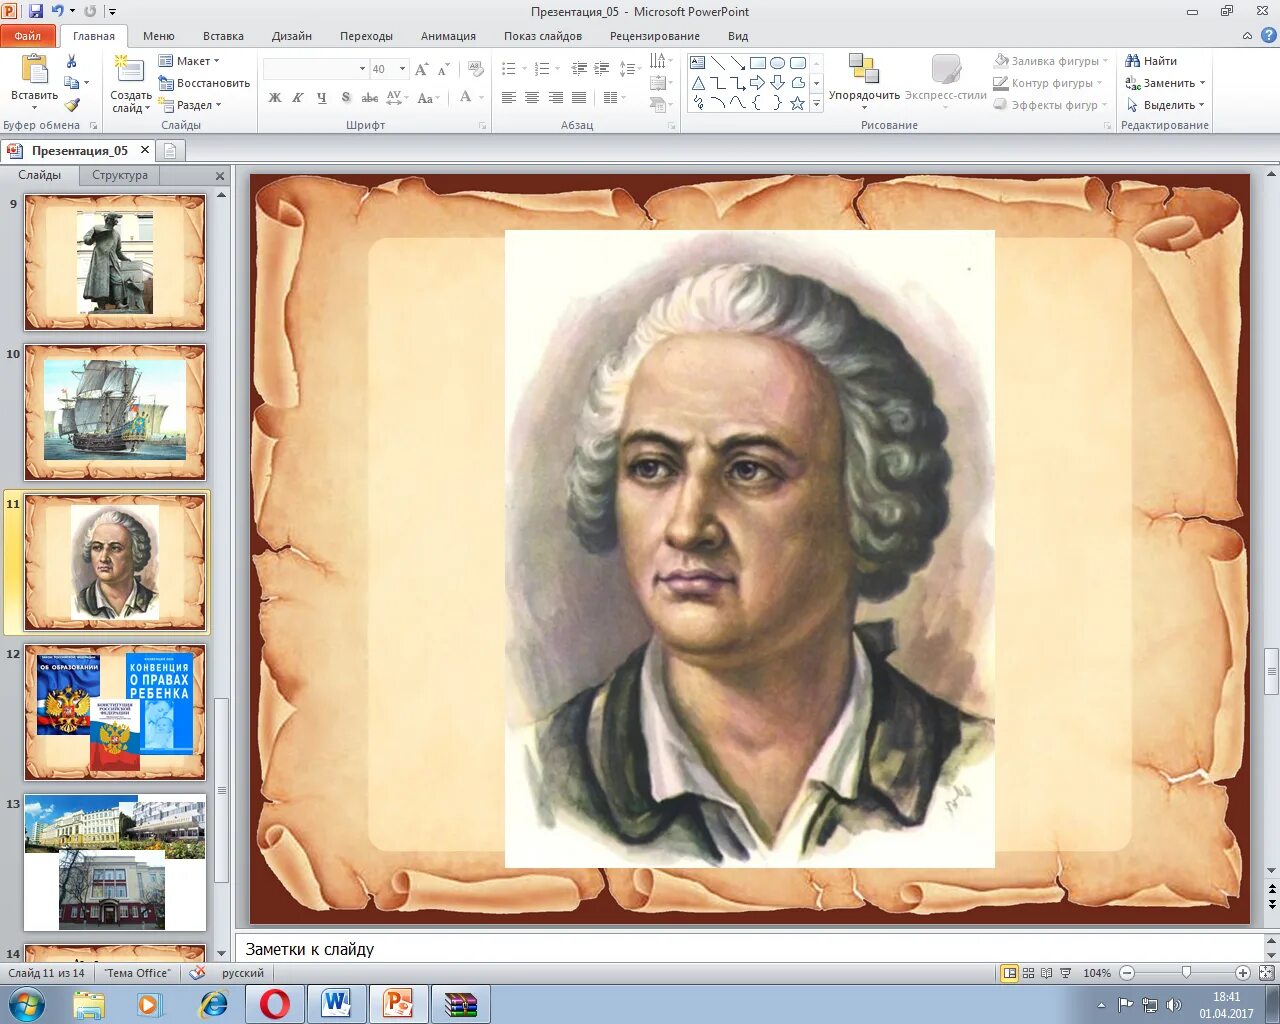Screen dimensions: 1280x1024
Task: Switch to the Анимация ribbon tab
Action: [x=448, y=36]
